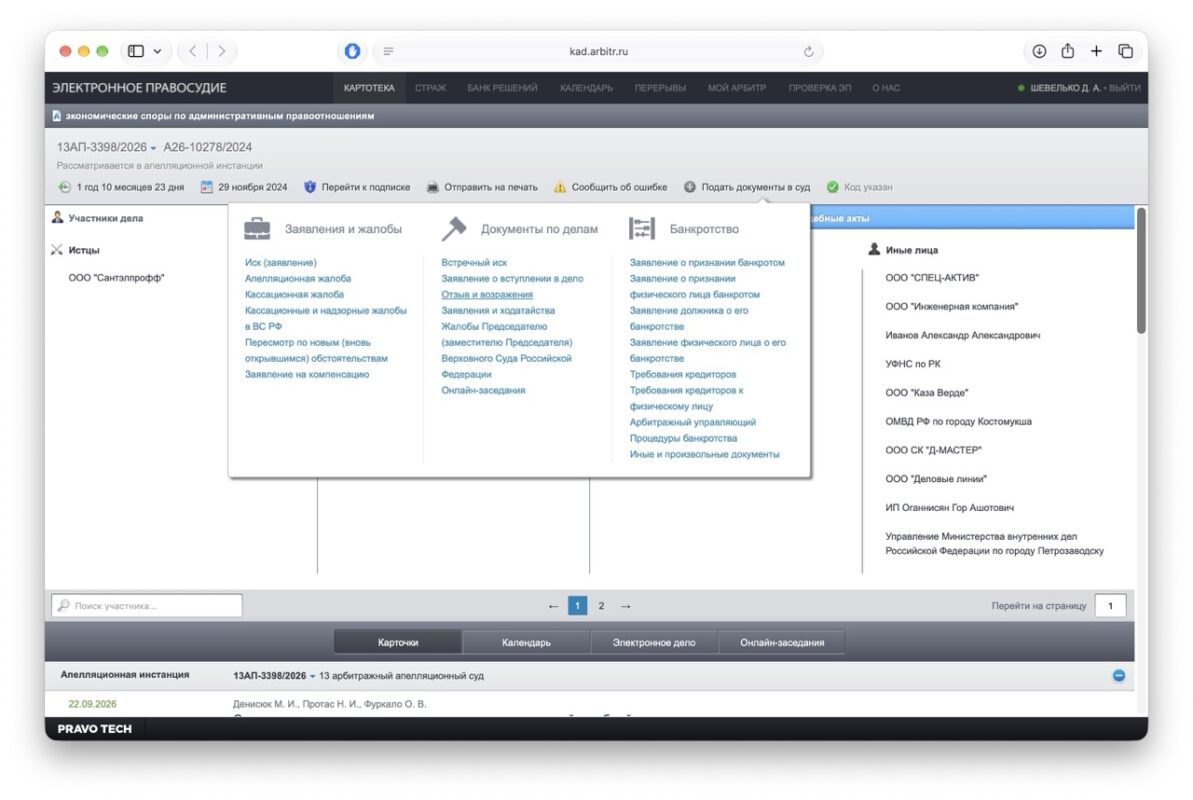Go back with Safari's back arrow

[x=193, y=51]
